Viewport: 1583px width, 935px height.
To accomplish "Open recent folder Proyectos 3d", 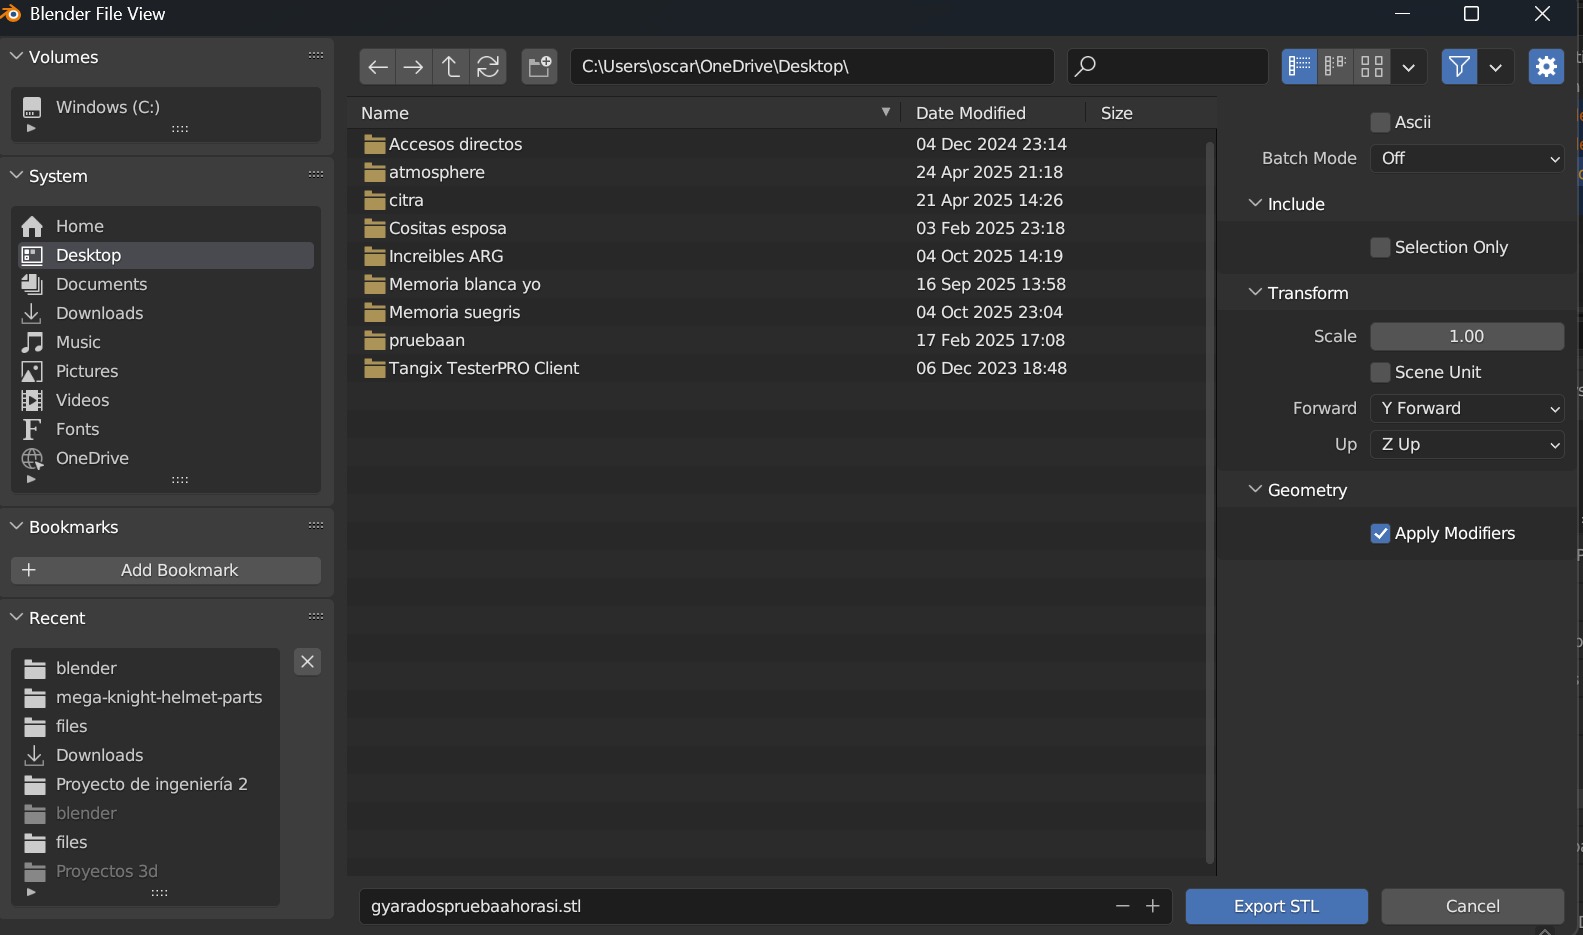I will tap(146, 871).
